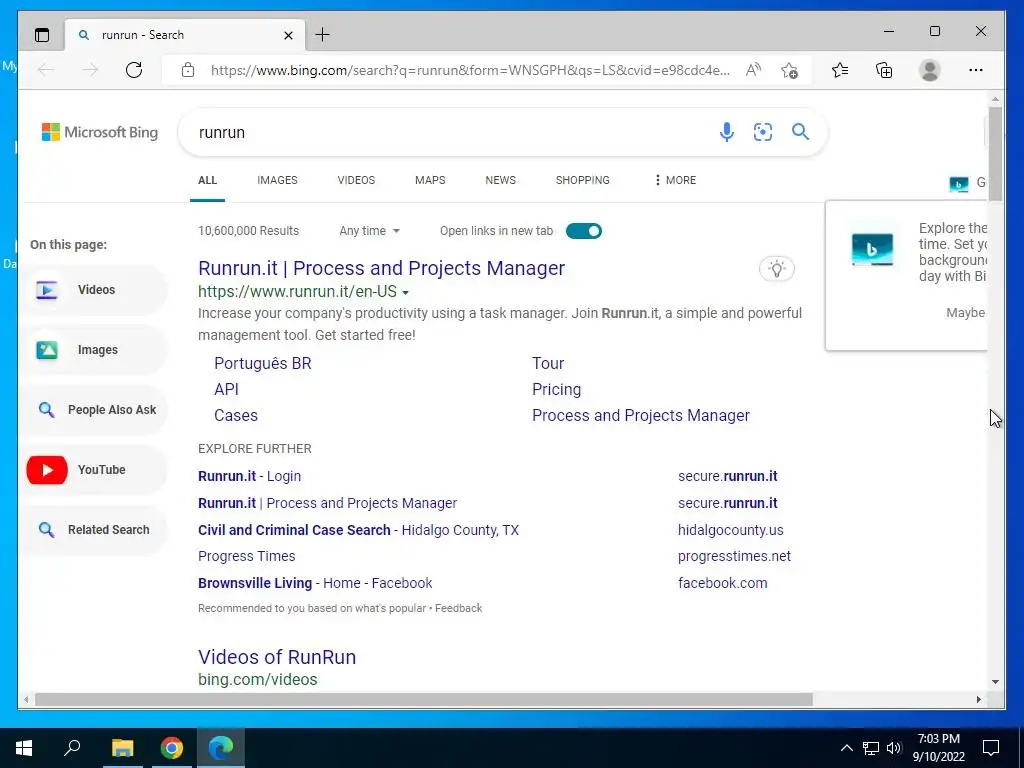Click the facebook.com domain
Image resolution: width=1024 pixels, height=768 pixels.
click(x=722, y=583)
